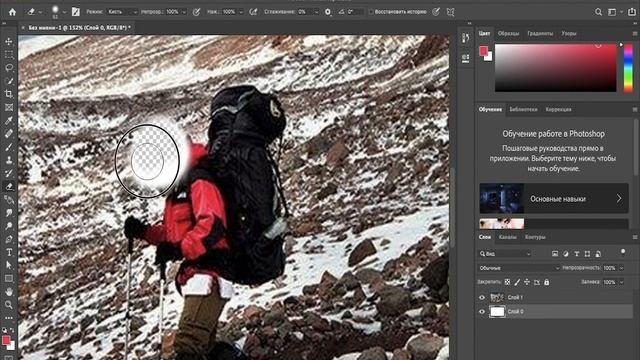Viewport: 640px width, 360px height.
Task: Select the Zoom tool
Action: coord(9,304)
